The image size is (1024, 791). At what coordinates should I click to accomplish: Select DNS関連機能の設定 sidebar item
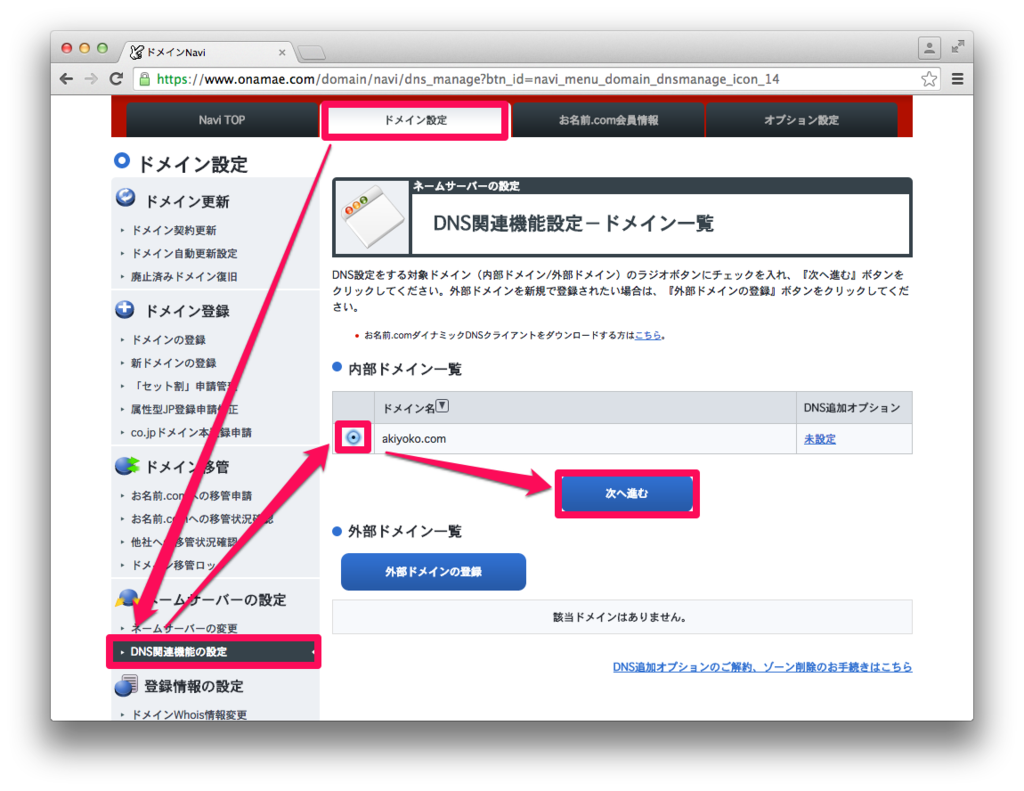pos(214,652)
